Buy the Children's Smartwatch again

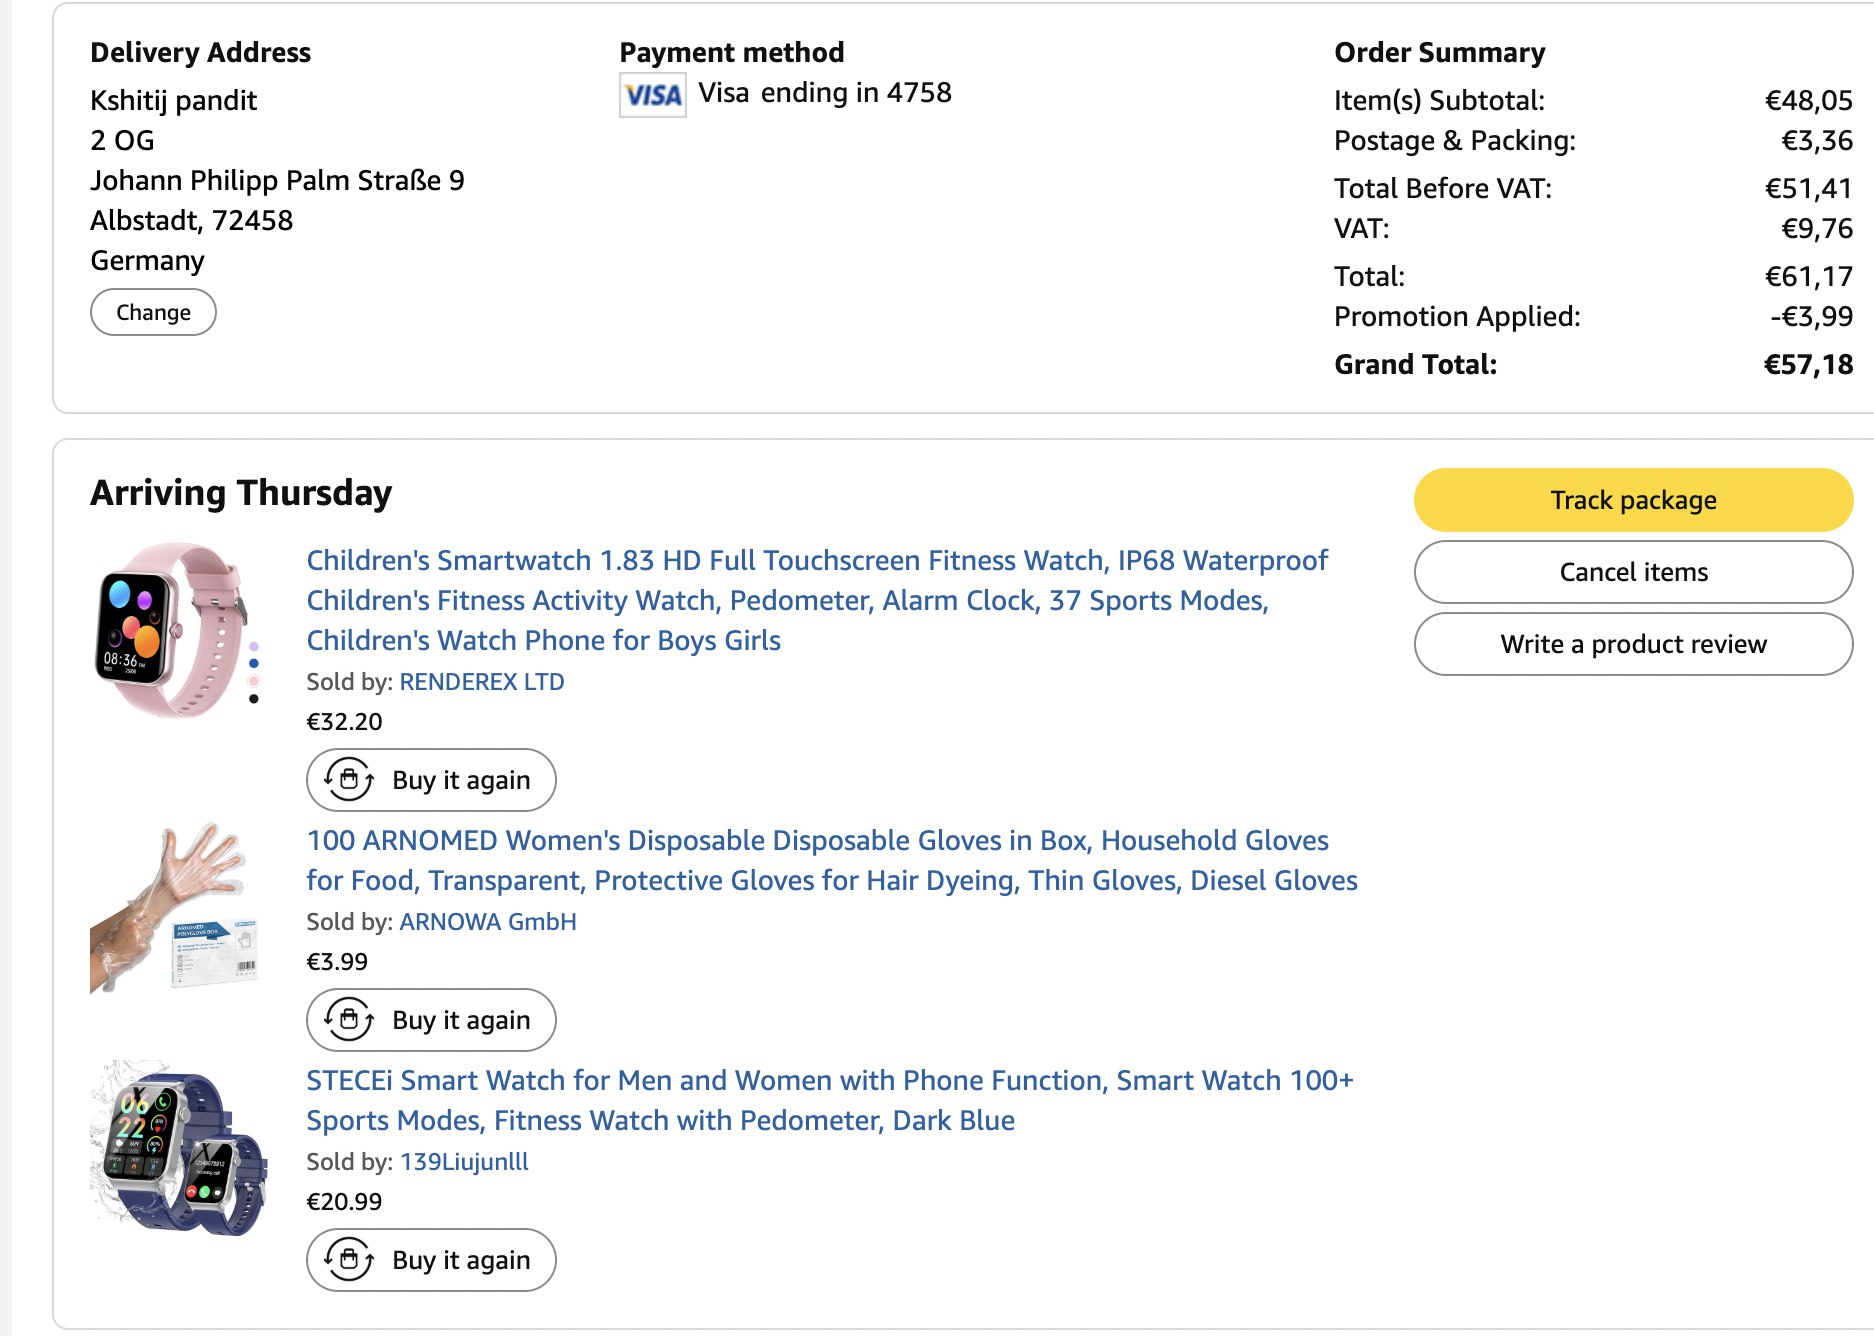460,780
